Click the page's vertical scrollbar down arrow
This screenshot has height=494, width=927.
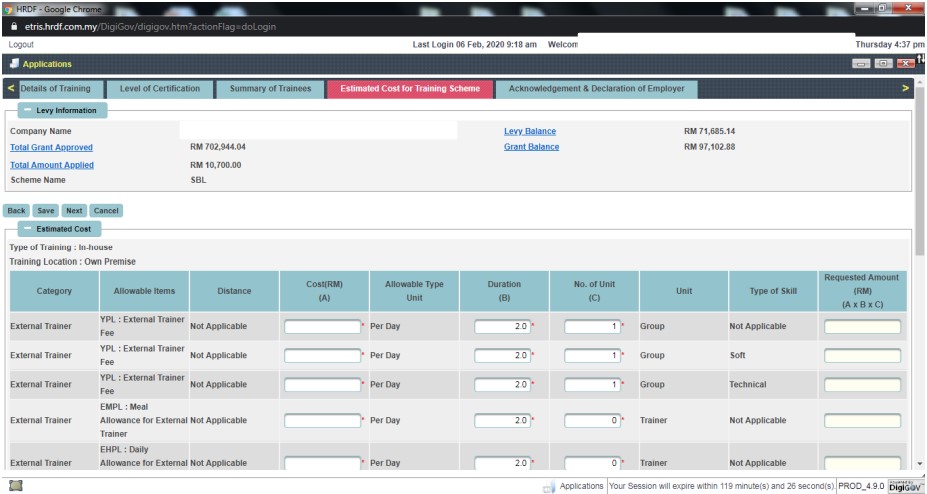[920, 464]
